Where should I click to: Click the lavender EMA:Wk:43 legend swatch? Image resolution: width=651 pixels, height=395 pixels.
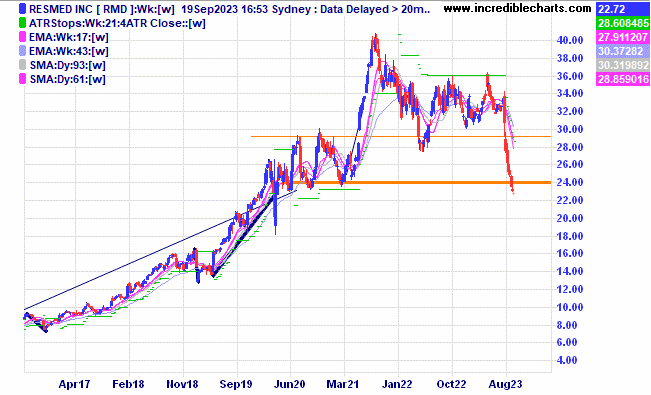point(22,51)
